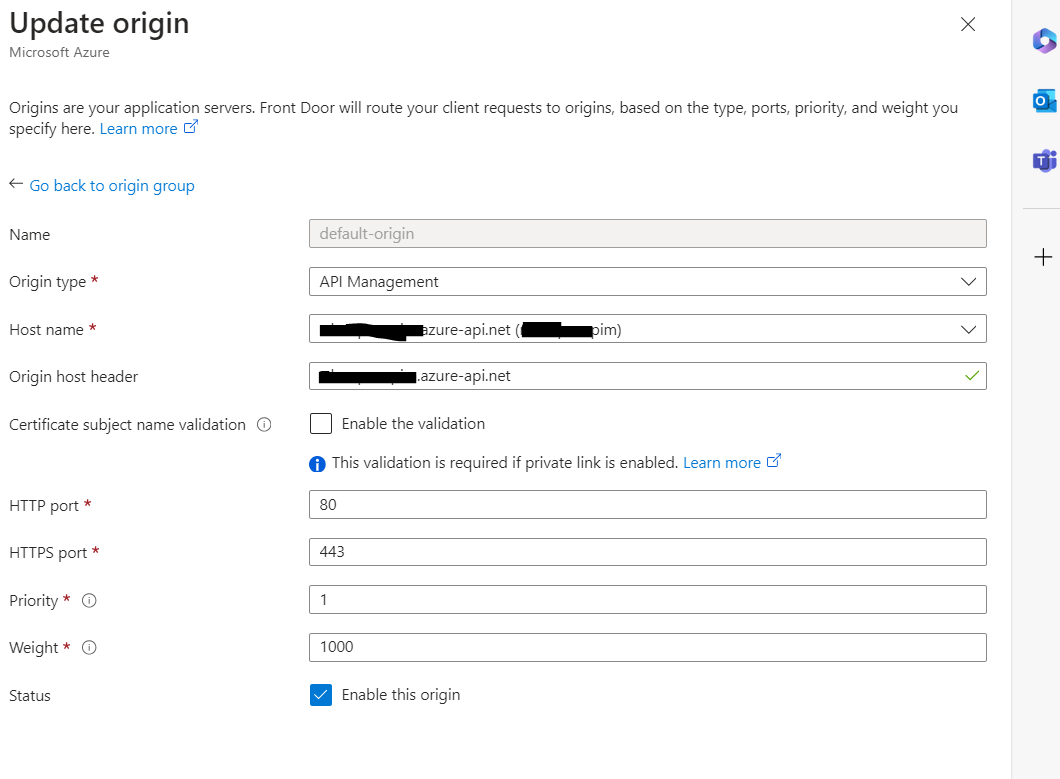
Task: Click into the HTTP port field
Action: [648, 504]
